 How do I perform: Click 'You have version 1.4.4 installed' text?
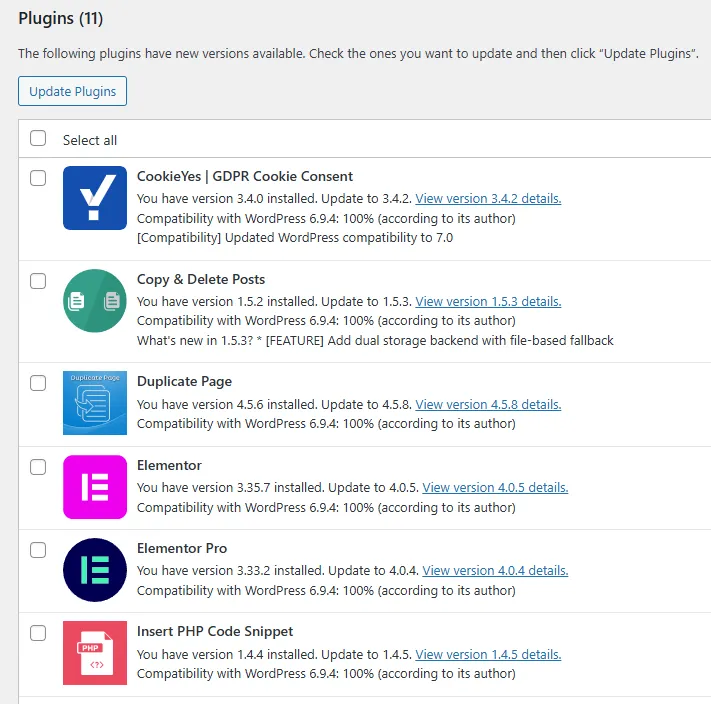(x=227, y=655)
